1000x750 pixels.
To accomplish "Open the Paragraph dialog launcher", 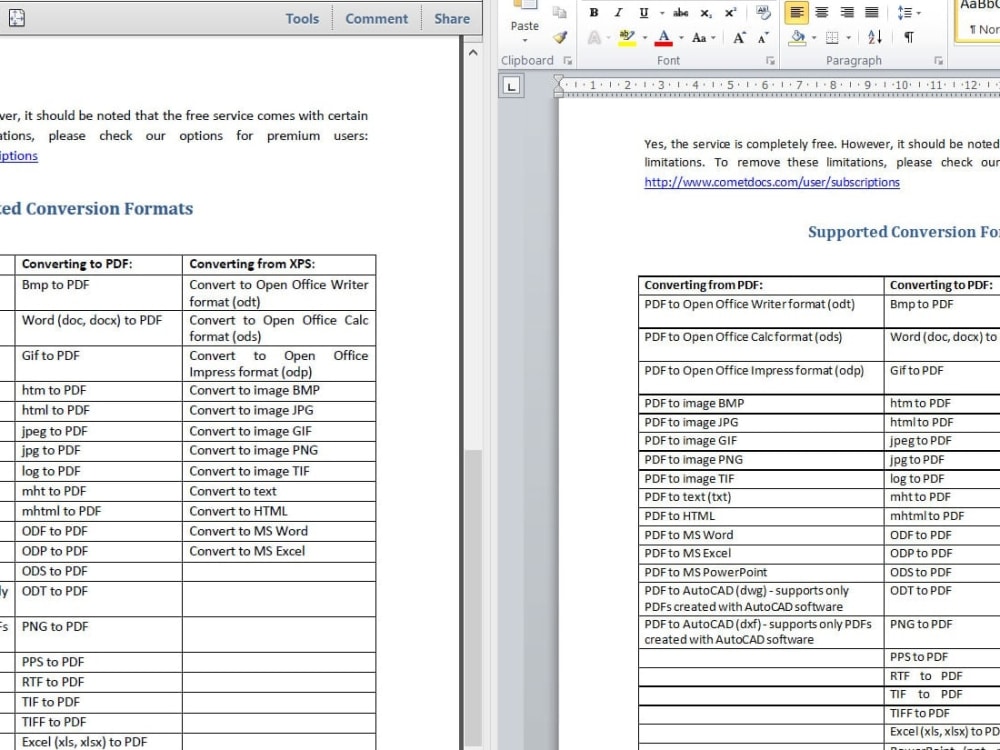I will (938, 61).
